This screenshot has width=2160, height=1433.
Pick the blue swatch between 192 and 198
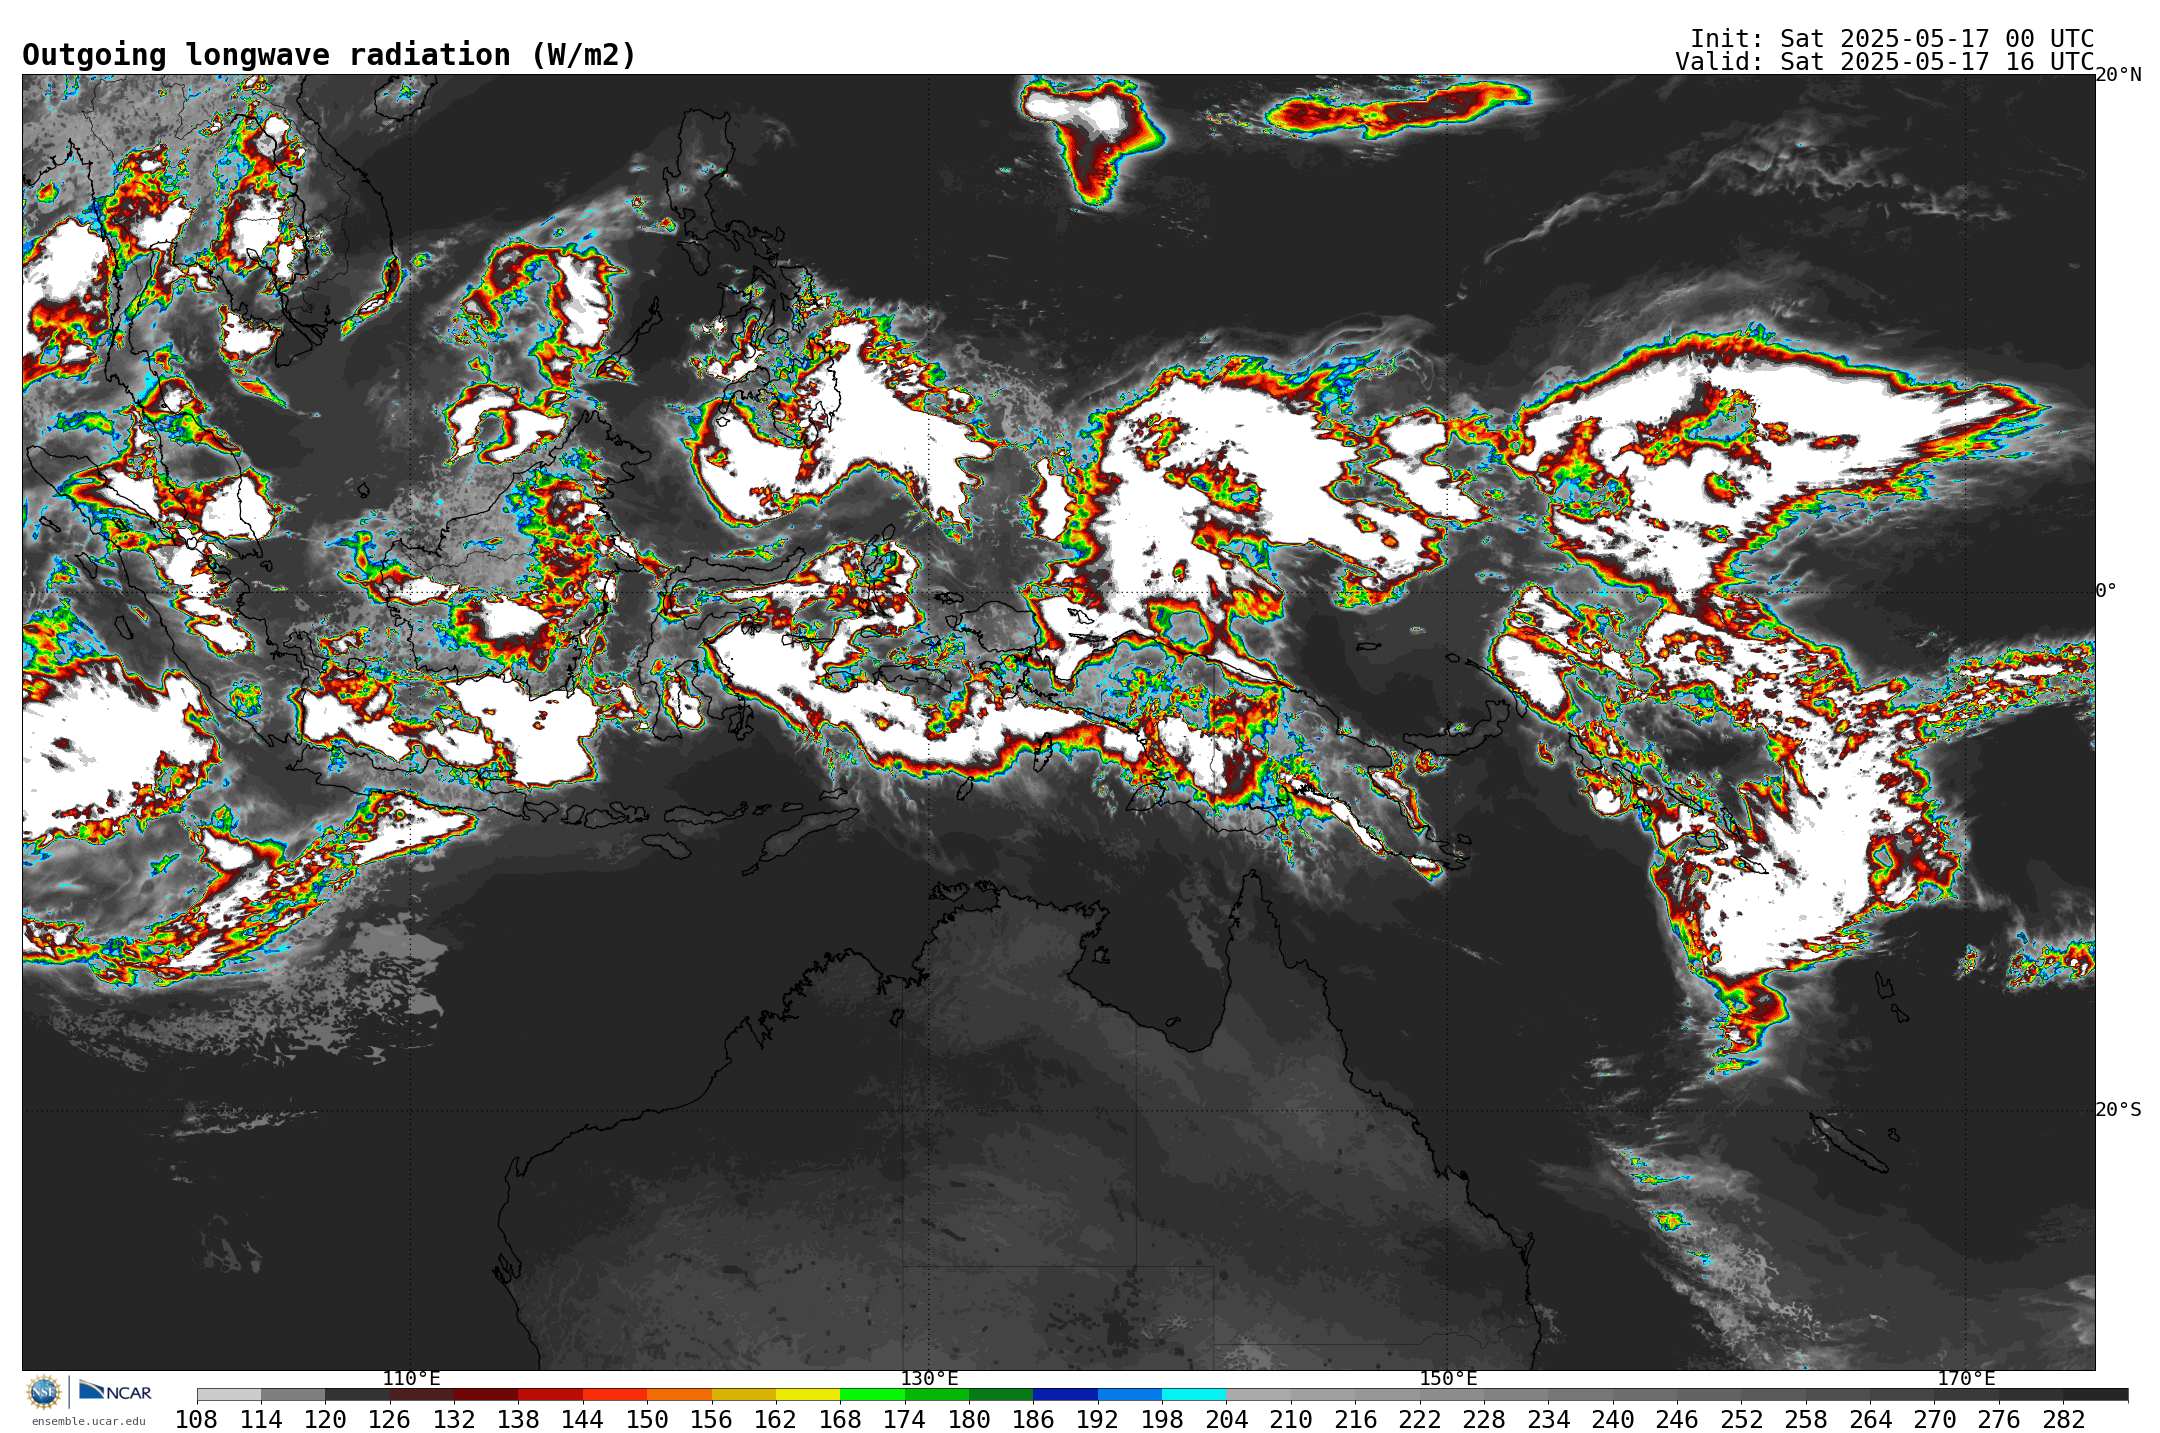point(1129,1394)
